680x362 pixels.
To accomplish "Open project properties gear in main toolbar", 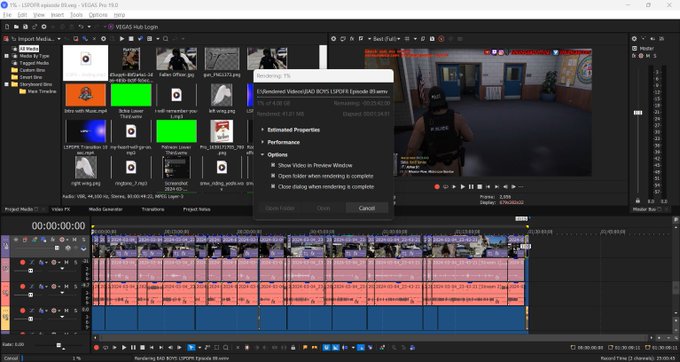I will 44,27.
